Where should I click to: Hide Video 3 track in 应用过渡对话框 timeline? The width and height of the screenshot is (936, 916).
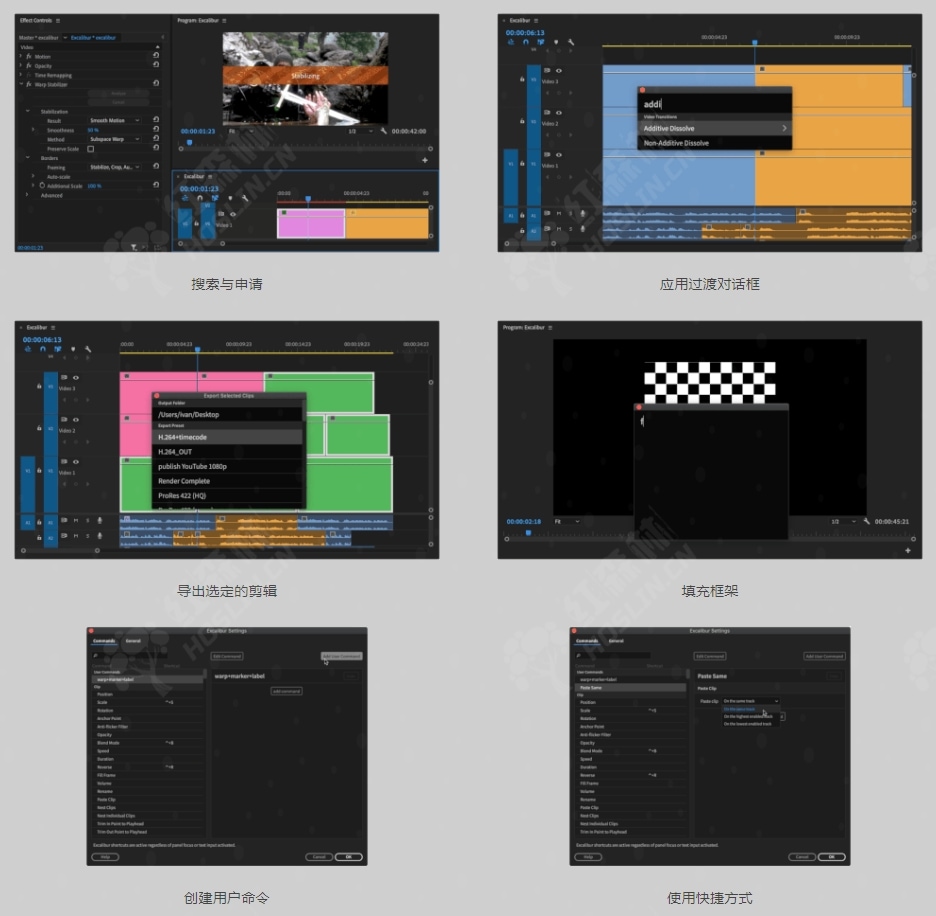[559, 70]
